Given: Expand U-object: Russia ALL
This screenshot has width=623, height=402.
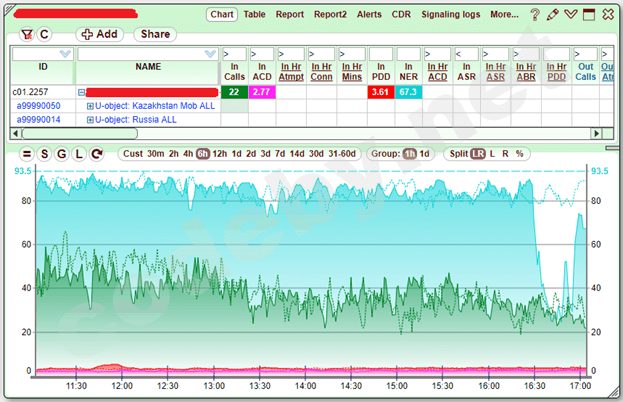Looking at the screenshot, I should point(90,120).
